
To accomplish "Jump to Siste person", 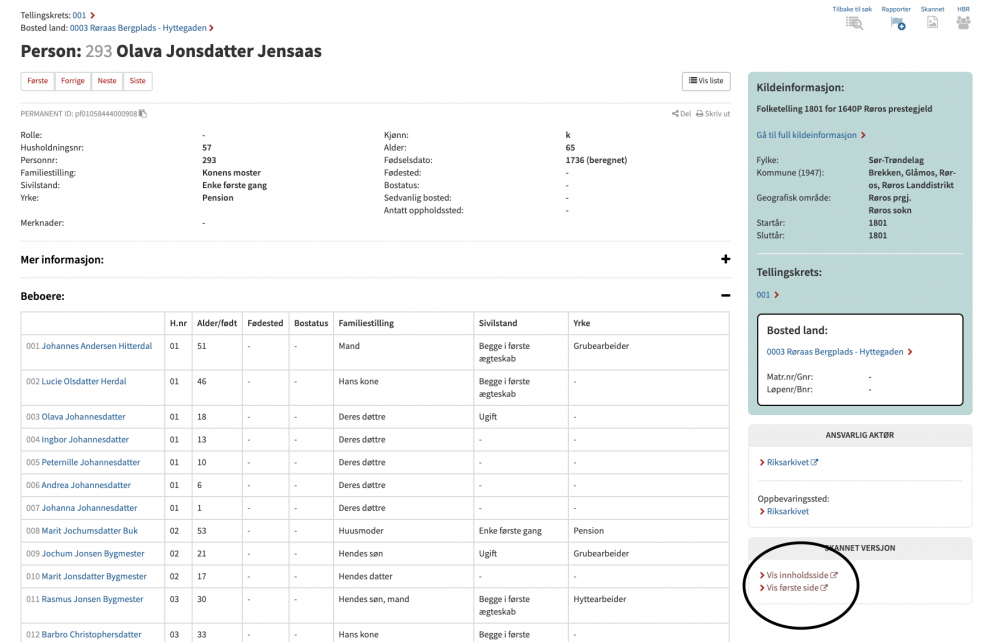I will [x=138, y=81].
